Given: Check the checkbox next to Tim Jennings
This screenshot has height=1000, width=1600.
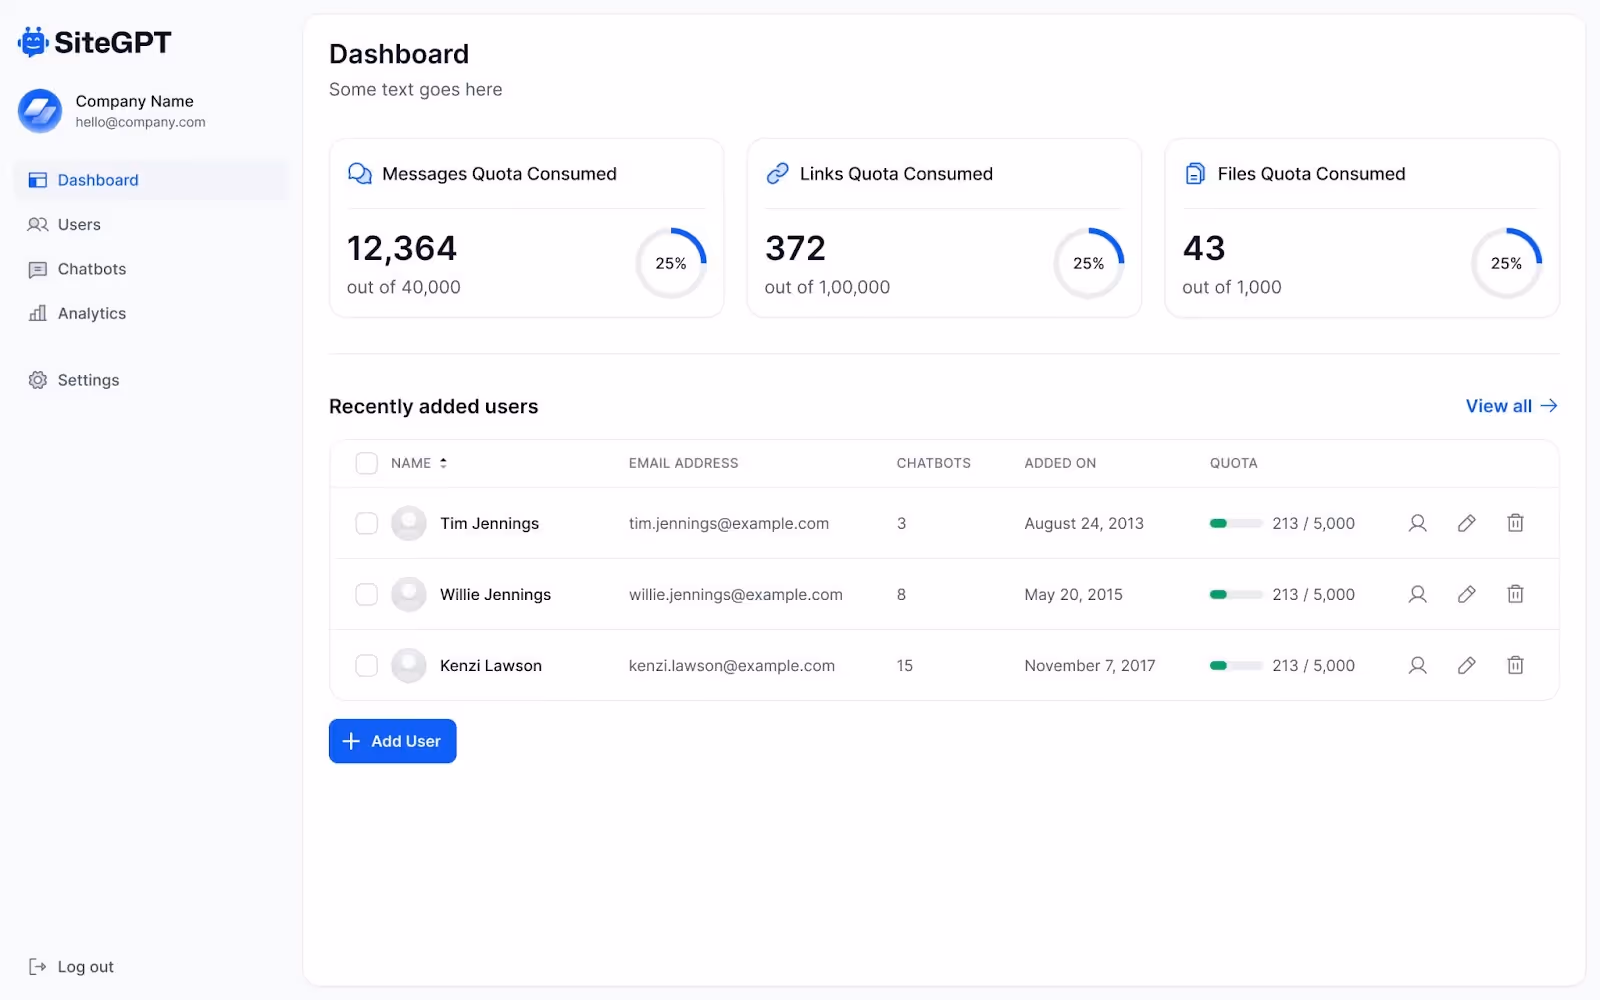Looking at the screenshot, I should tap(366, 523).
